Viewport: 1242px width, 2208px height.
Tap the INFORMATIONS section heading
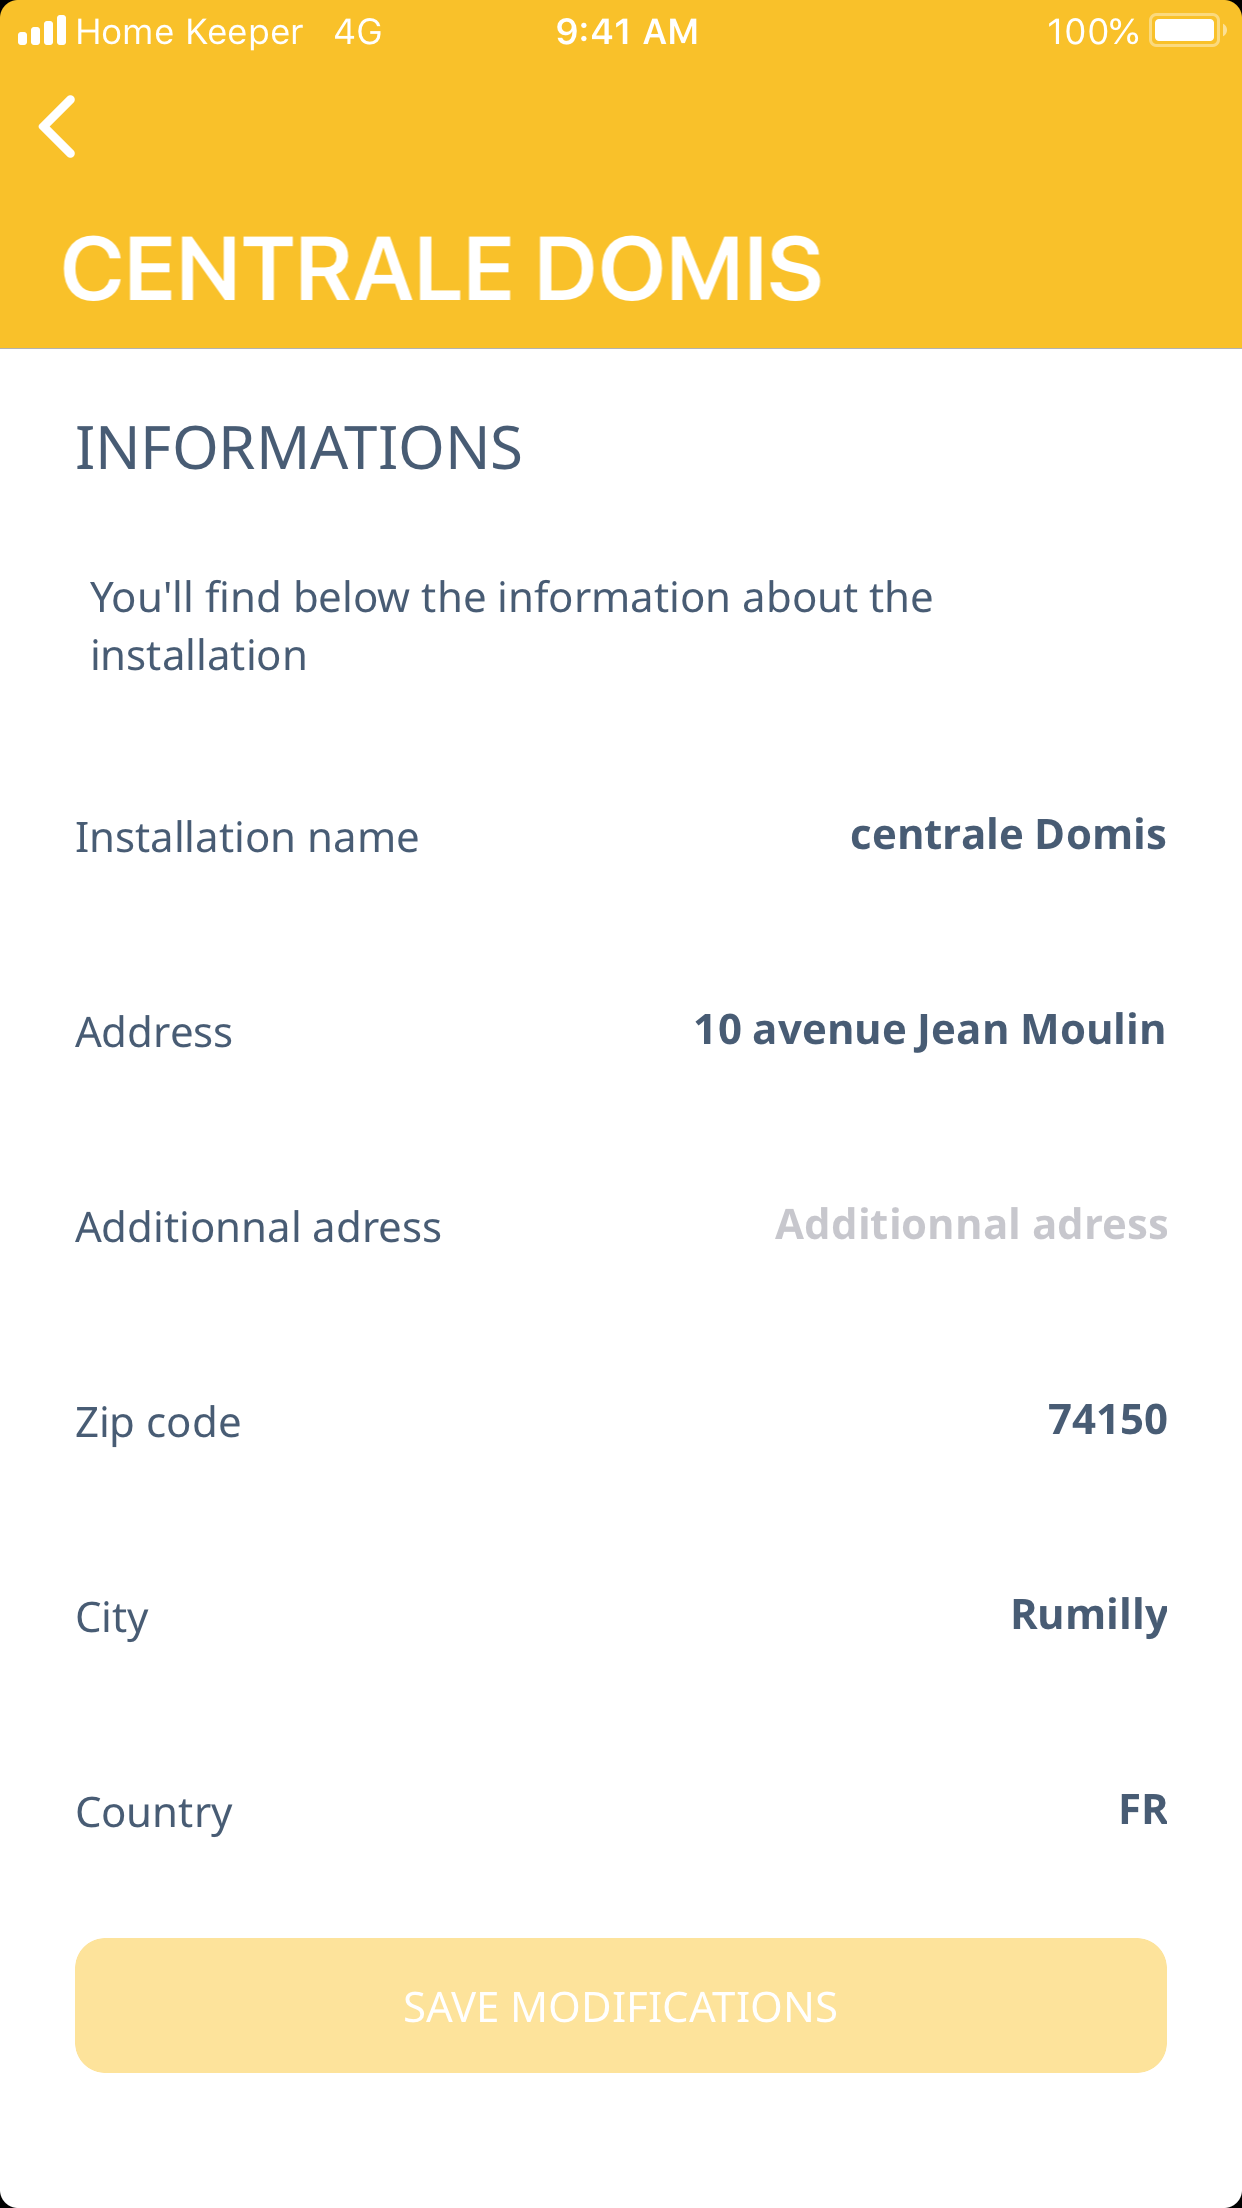298,448
